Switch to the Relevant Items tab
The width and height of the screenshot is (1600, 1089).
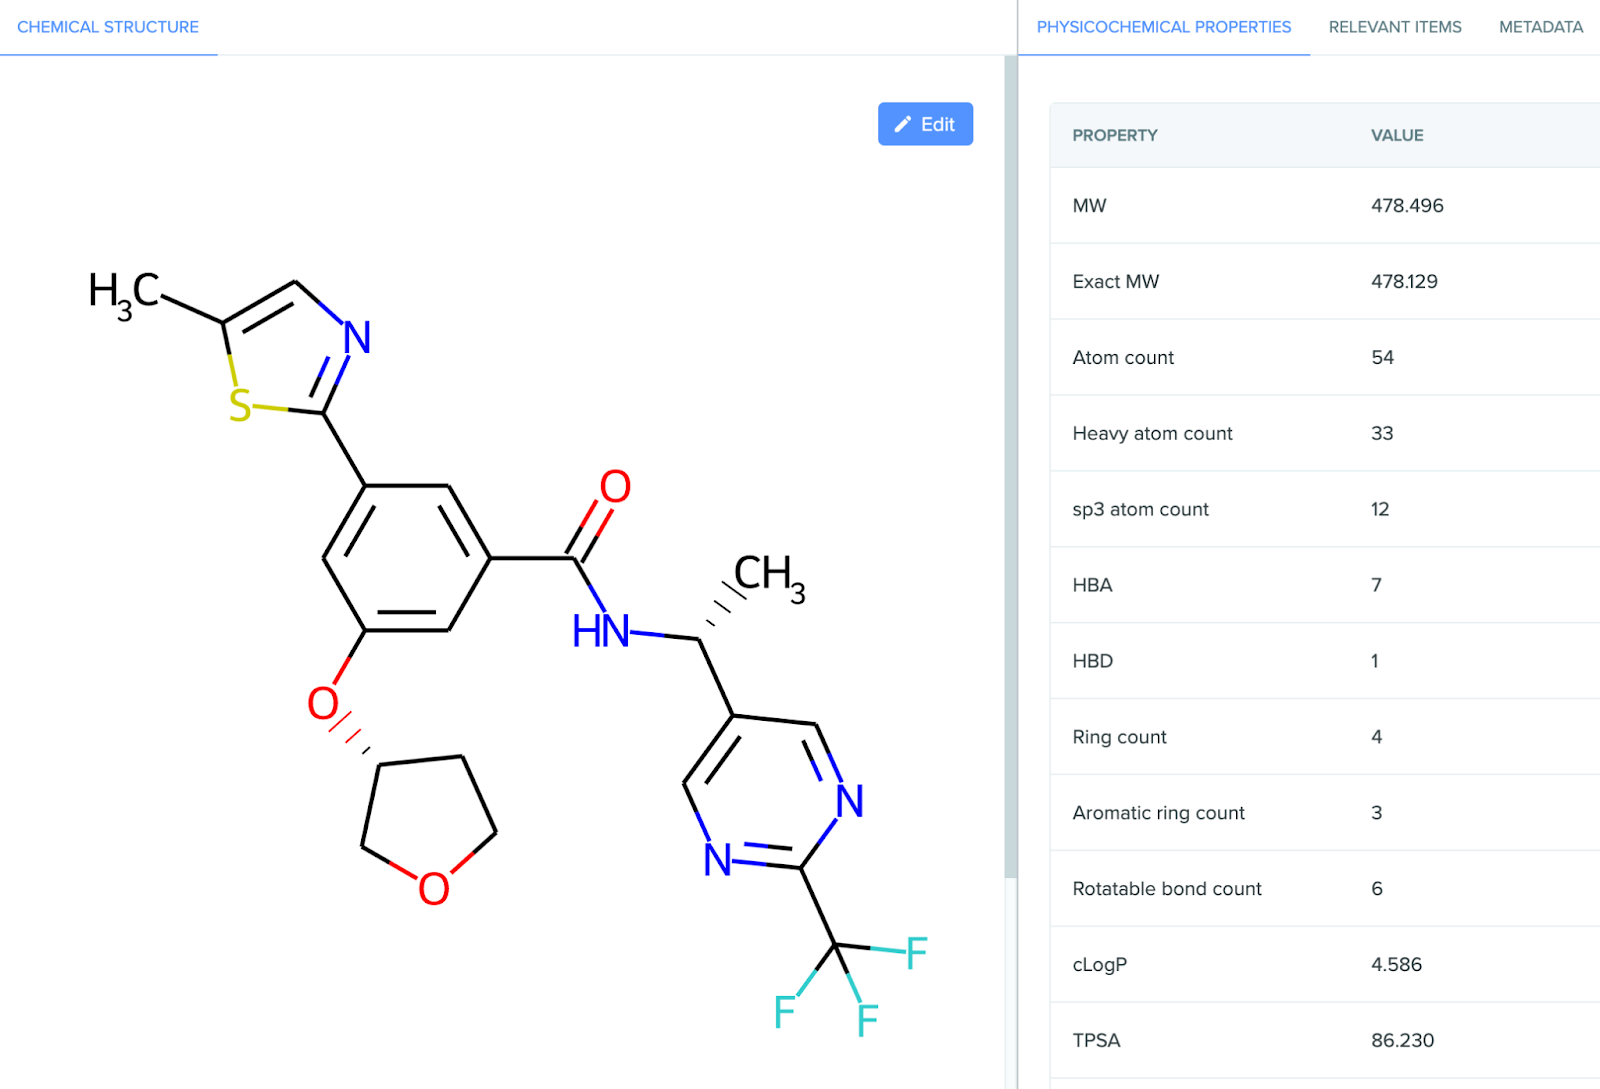click(x=1394, y=27)
